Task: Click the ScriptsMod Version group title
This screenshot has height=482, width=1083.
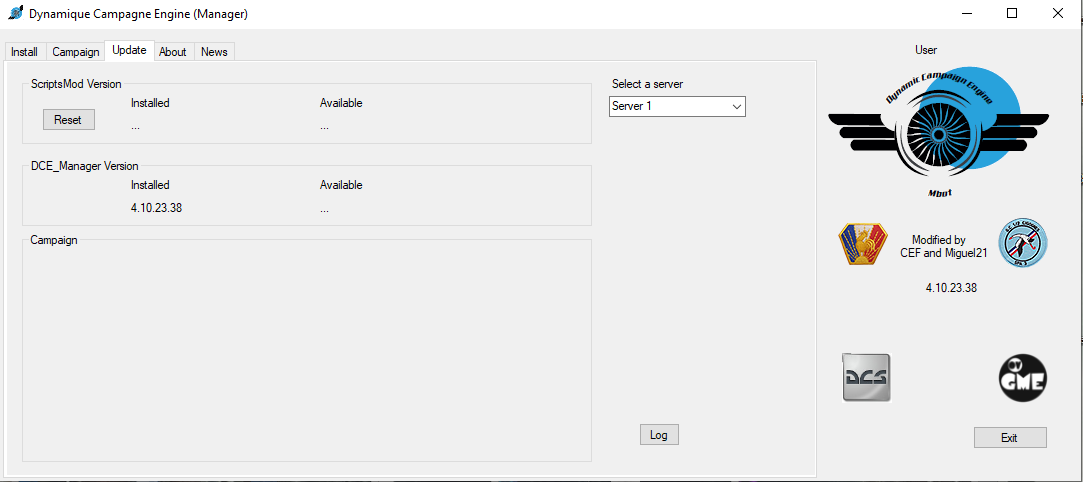Action: [76, 84]
